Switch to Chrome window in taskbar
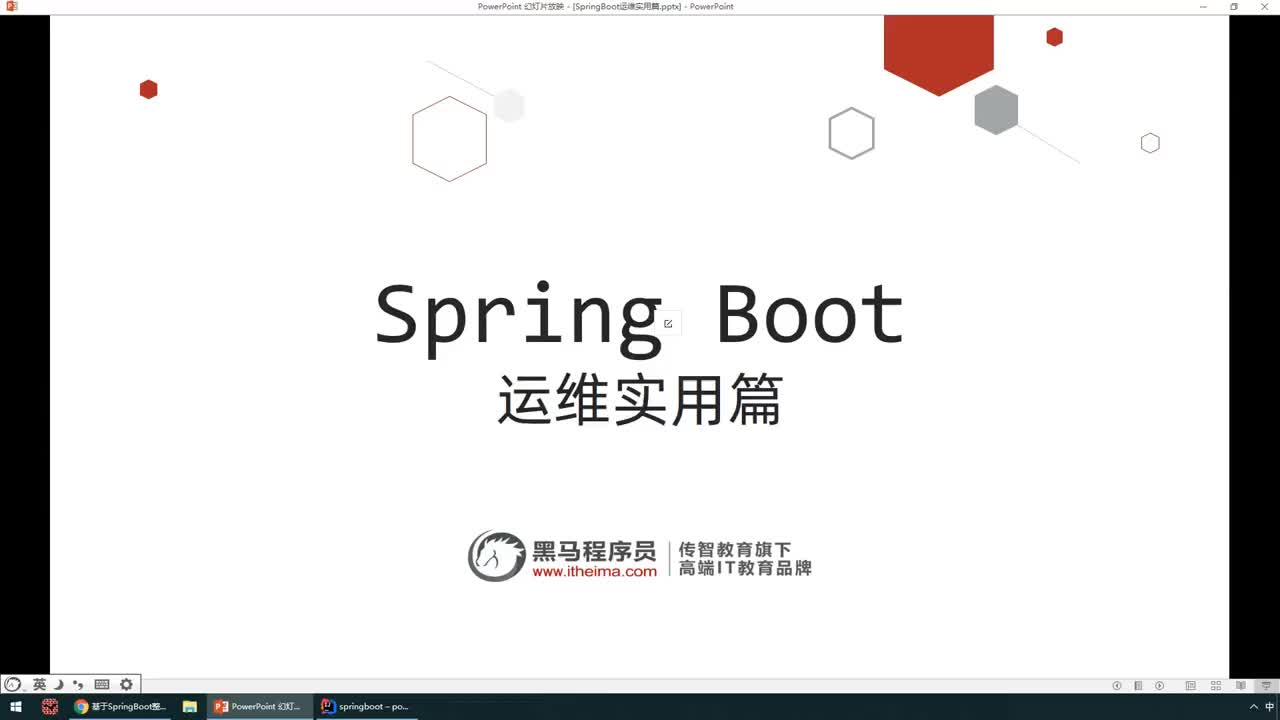 (119, 706)
